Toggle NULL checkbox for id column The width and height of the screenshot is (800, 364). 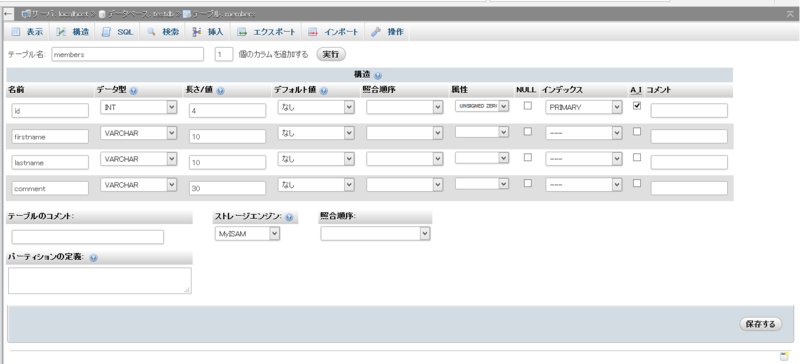pyautogui.click(x=528, y=106)
